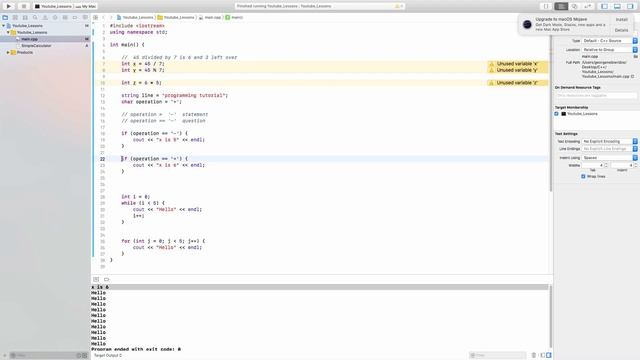Select Youtube_Lessons scheme in toolbar
Viewport: 640px width, 360px height.
pyautogui.click(x=53, y=7)
